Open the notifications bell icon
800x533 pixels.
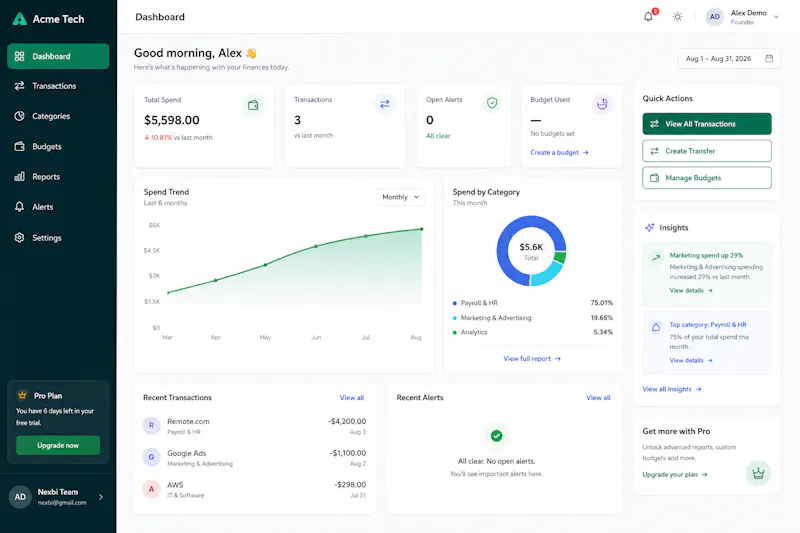point(648,17)
